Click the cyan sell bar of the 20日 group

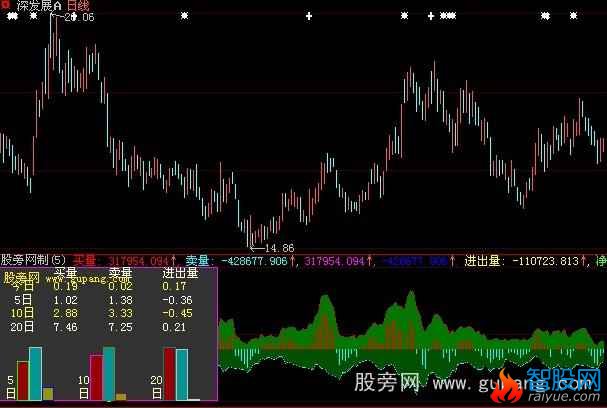(182, 374)
